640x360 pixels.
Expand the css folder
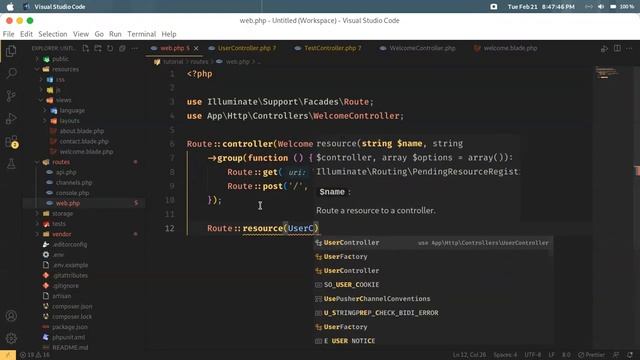coord(60,80)
